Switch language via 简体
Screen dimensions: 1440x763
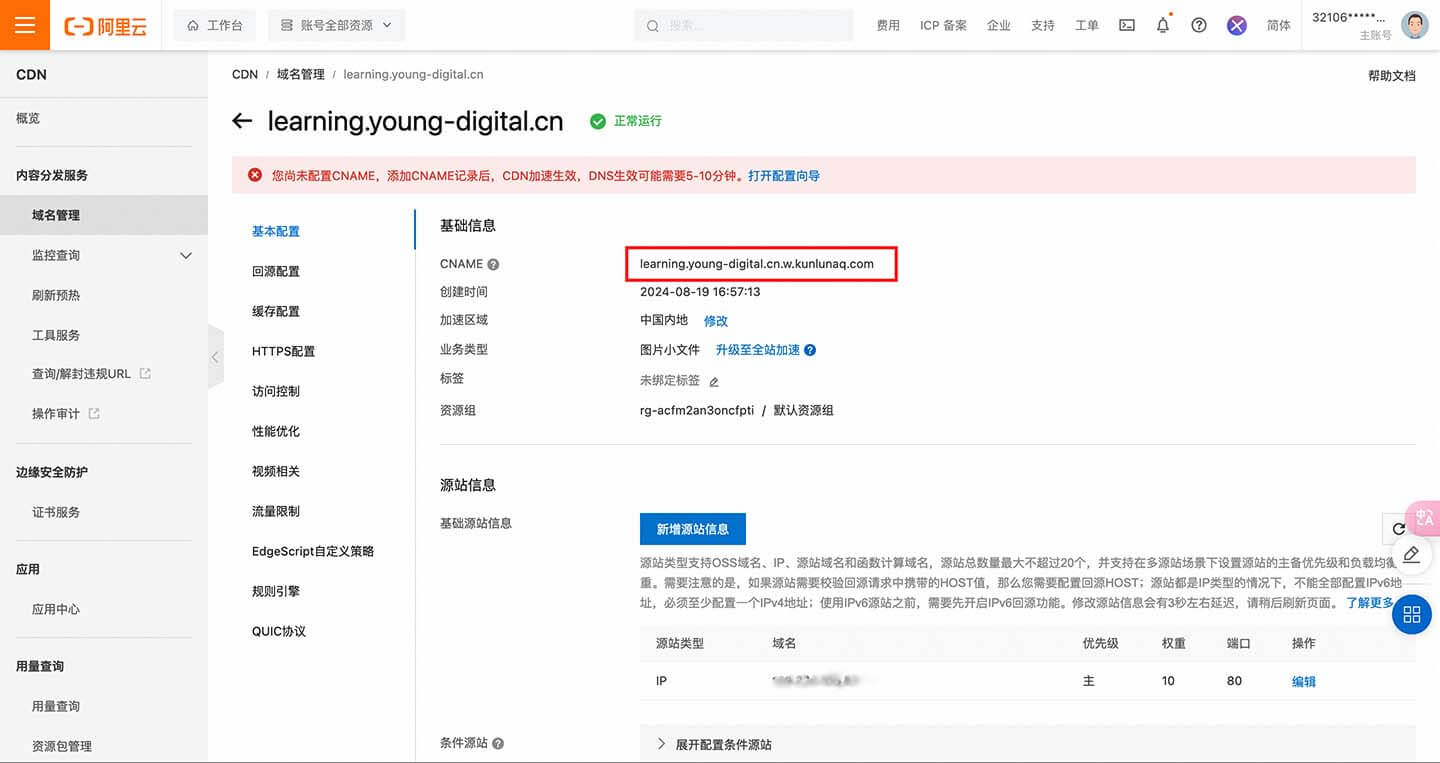pos(1279,26)
